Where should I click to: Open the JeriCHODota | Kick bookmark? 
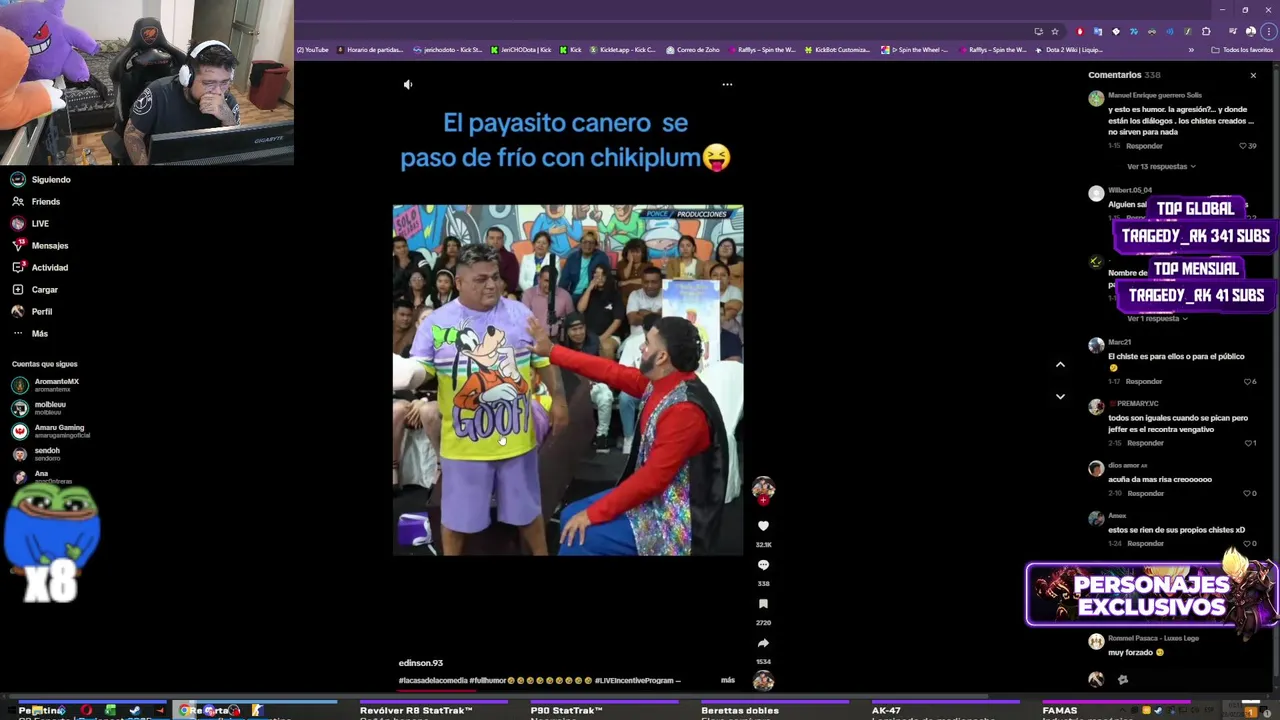tap(521, 49)
